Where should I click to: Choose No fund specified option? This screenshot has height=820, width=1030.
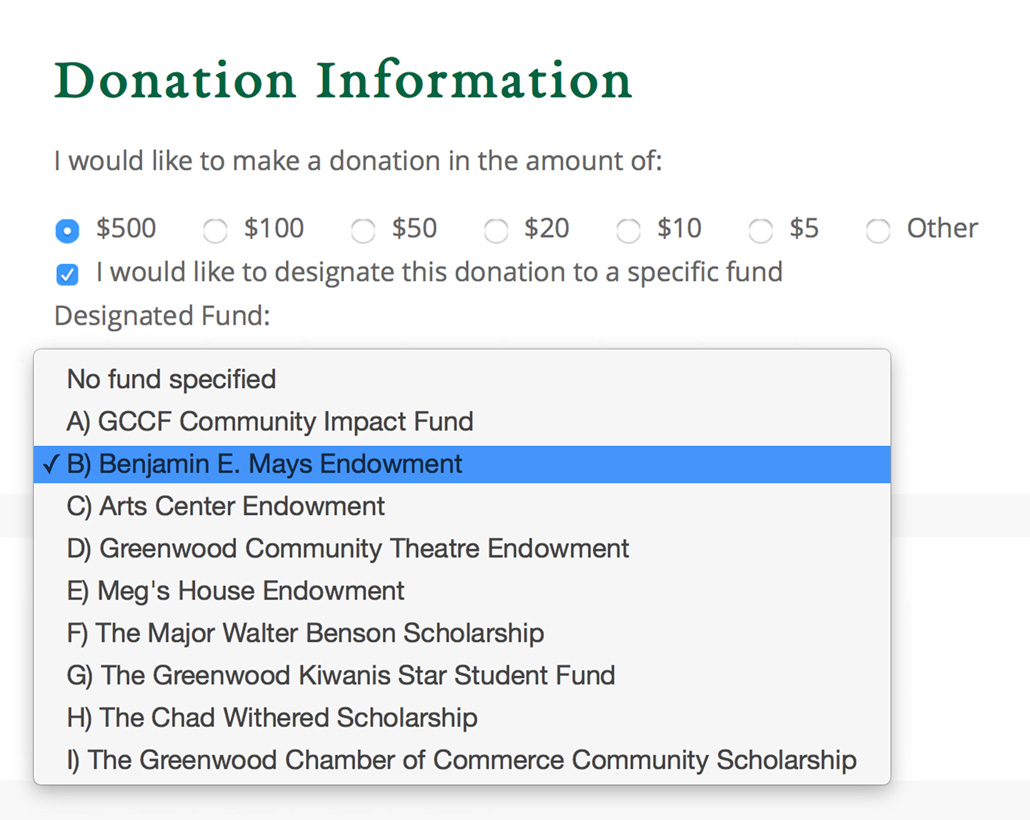click(x=462, y=379)
